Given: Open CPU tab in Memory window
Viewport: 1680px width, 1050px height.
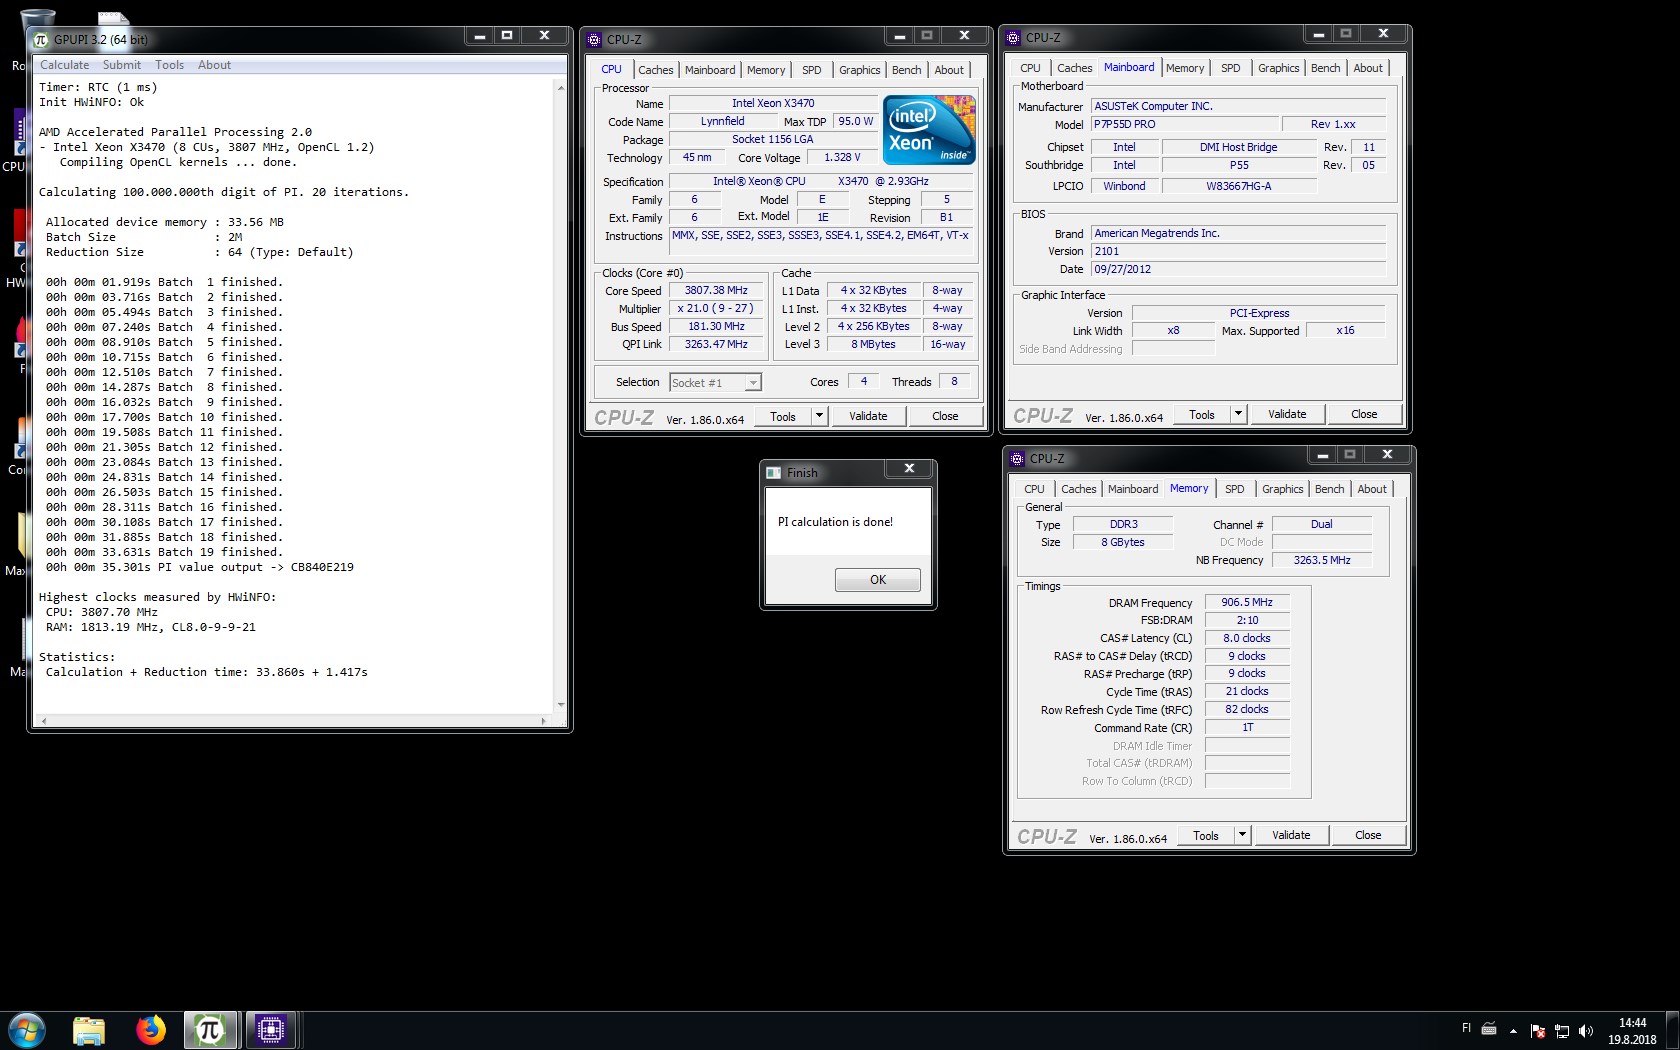Looking at the screenshot, I should click(x=1035, y=489).
